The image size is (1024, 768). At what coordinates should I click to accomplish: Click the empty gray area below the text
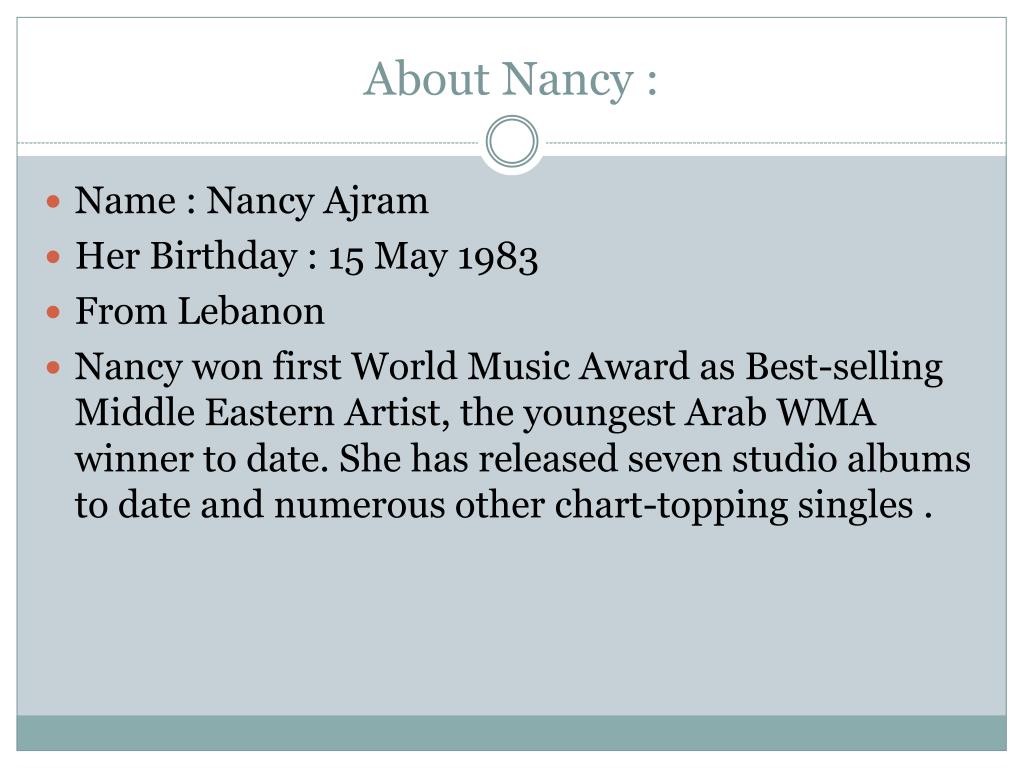[x=511, y=620]
